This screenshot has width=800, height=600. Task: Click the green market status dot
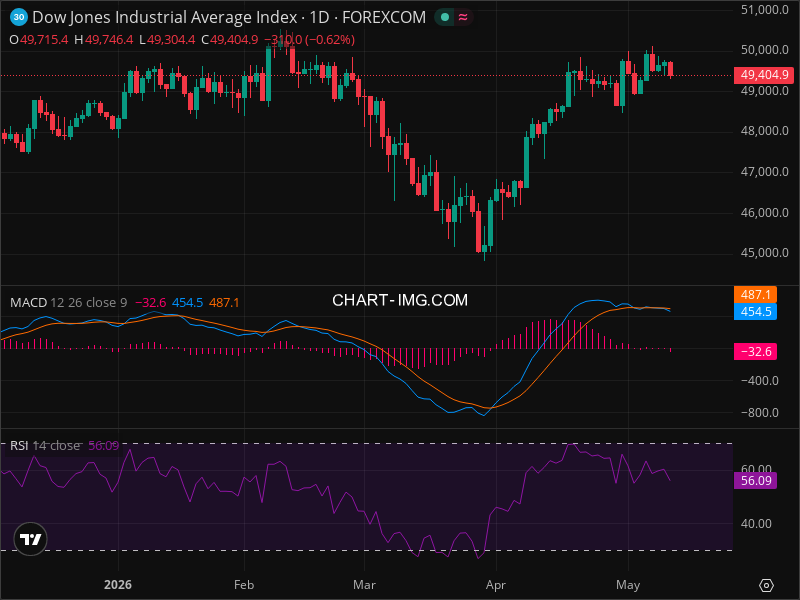coord(445,17)
